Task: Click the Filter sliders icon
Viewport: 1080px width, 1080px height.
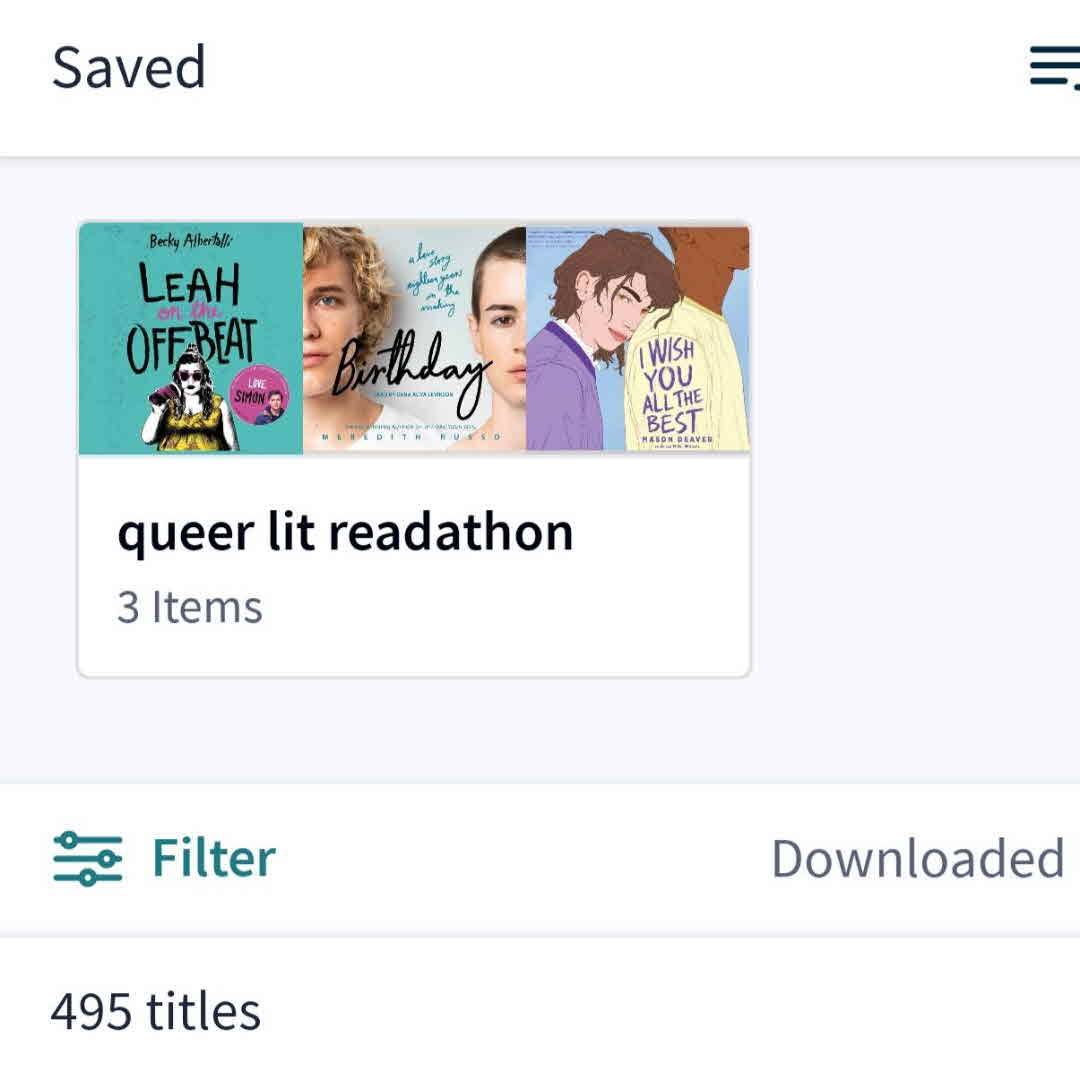Action: pos(87,858)
